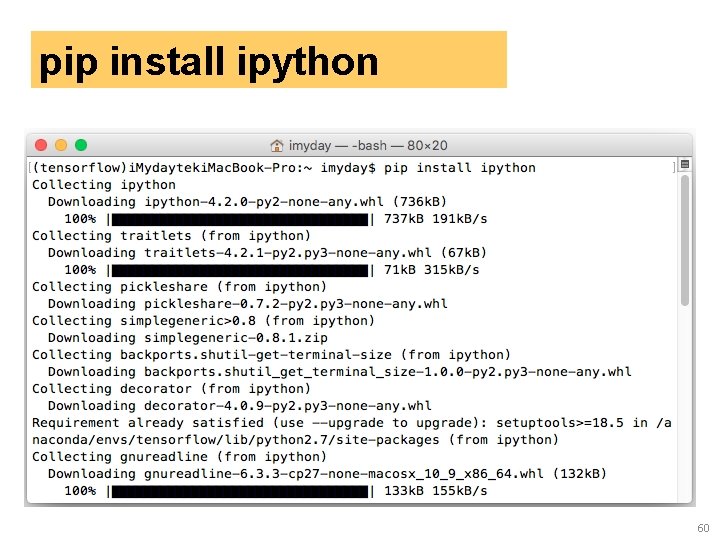This screenshot has width=720, height=540.
Task: Click 'Collecting backports.shutil-get-terminal-size' line
Action: 271,355
